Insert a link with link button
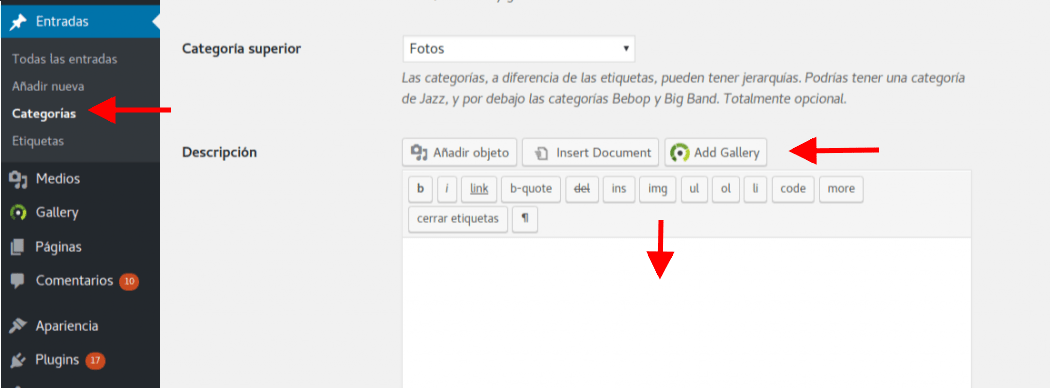 [x=479, y=189]
